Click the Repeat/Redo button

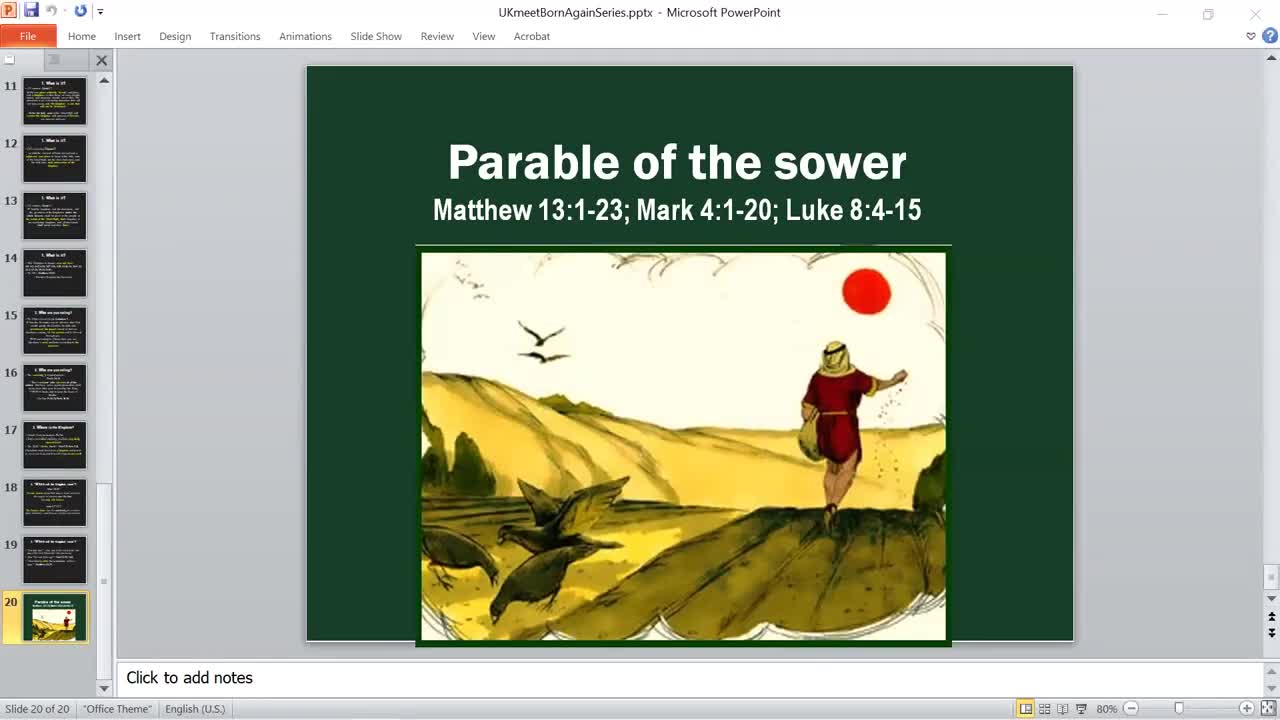[x=81, y=11]
